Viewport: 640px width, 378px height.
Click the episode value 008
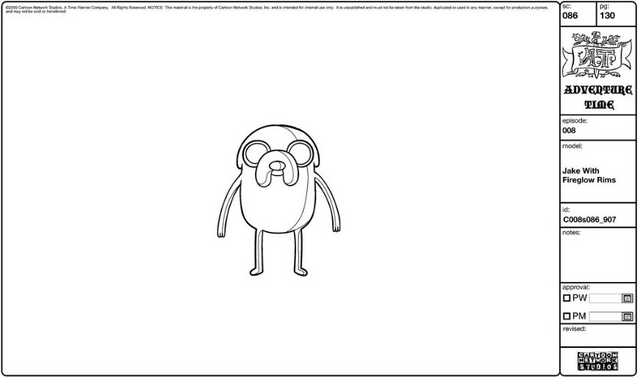point(569,131)
